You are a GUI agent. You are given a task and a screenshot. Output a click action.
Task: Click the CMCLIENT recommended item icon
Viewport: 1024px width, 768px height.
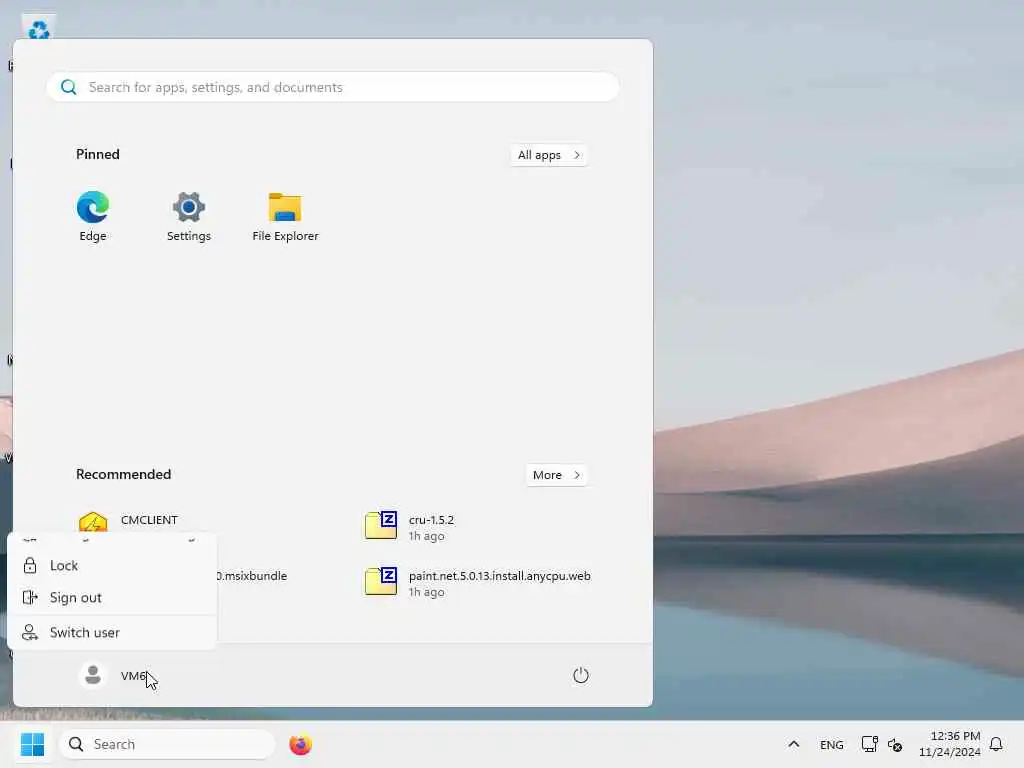(93, 523)
